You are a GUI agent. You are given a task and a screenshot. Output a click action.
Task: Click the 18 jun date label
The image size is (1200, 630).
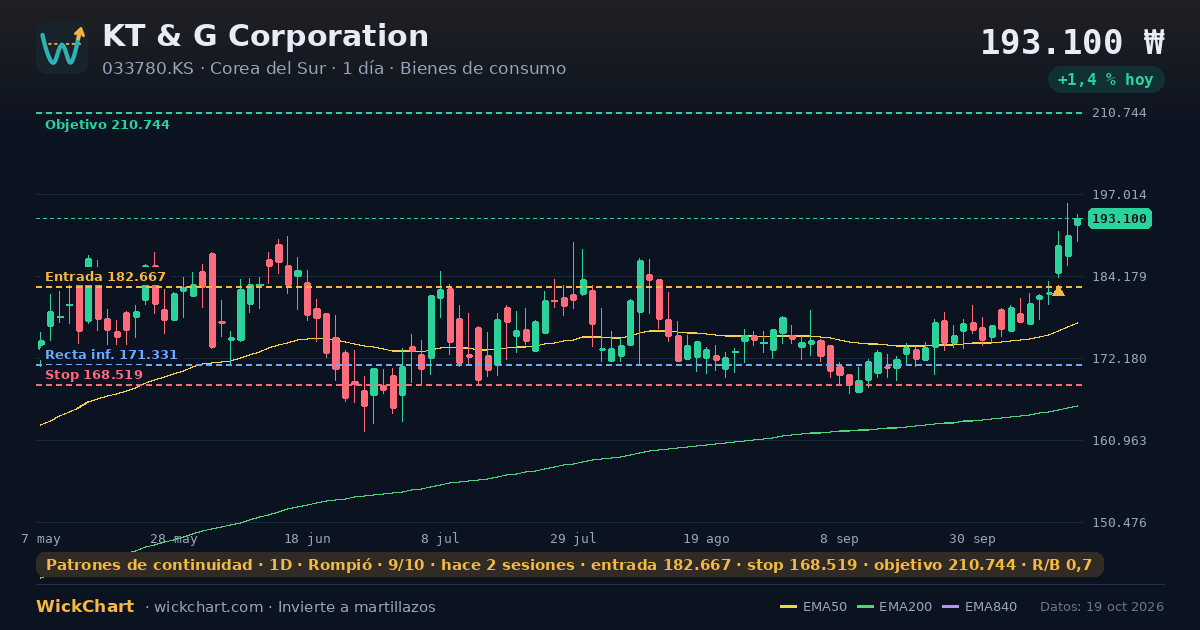point(307,539)
